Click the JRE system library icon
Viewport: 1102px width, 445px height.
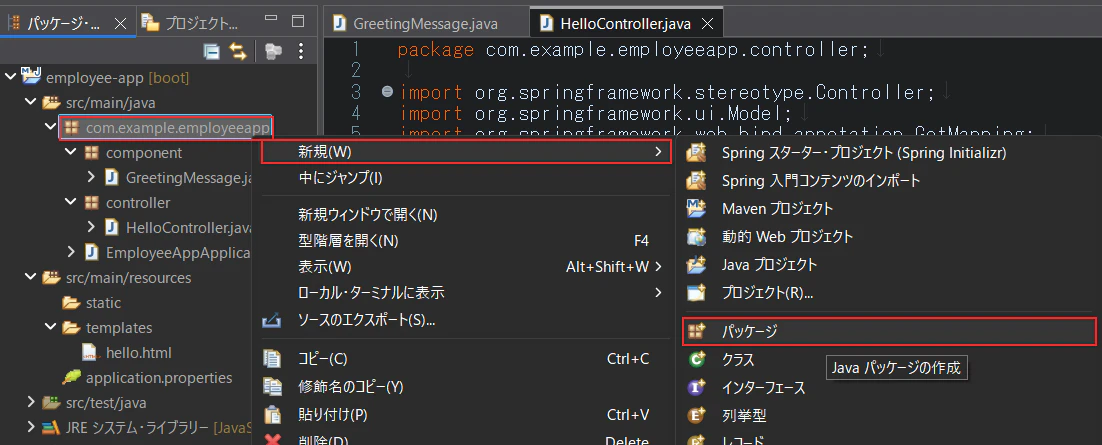[x=51, y=427]
